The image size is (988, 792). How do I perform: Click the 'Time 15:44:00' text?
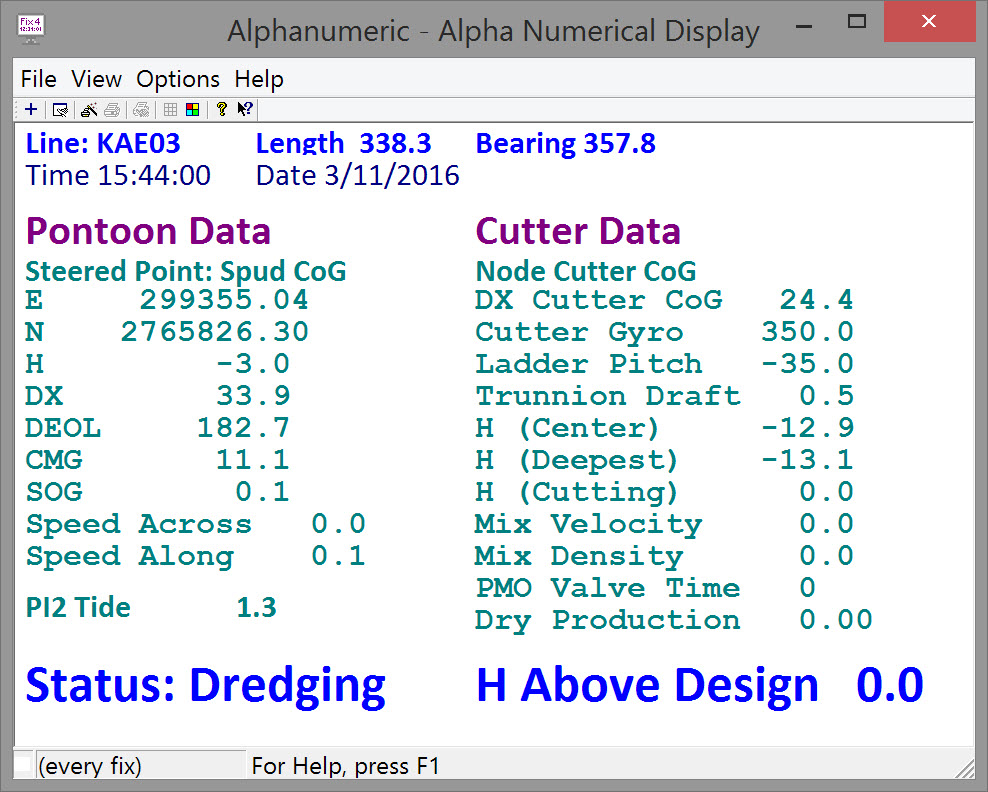(x=118, y=176)
